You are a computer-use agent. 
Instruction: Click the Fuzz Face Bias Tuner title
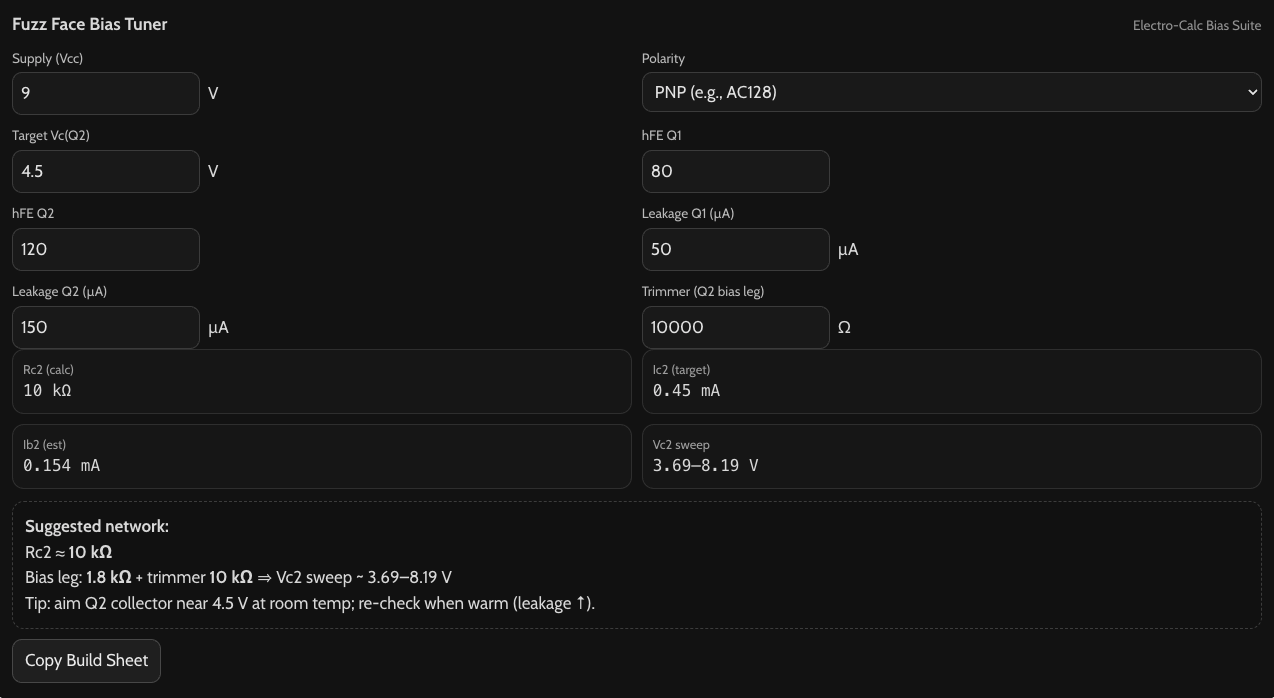tap(89, 24)
